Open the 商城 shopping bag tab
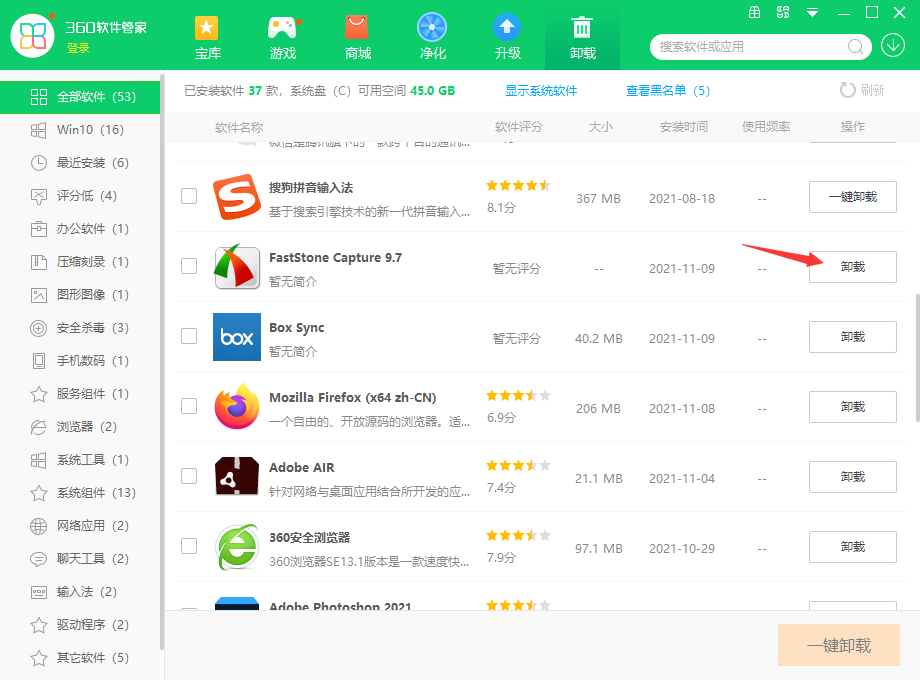The width and height of the screenshot is (920, 680). [357, 38]
